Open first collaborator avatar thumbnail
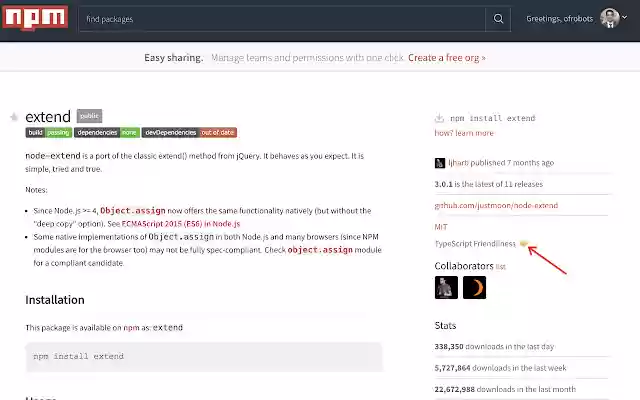 click(446, 287)
